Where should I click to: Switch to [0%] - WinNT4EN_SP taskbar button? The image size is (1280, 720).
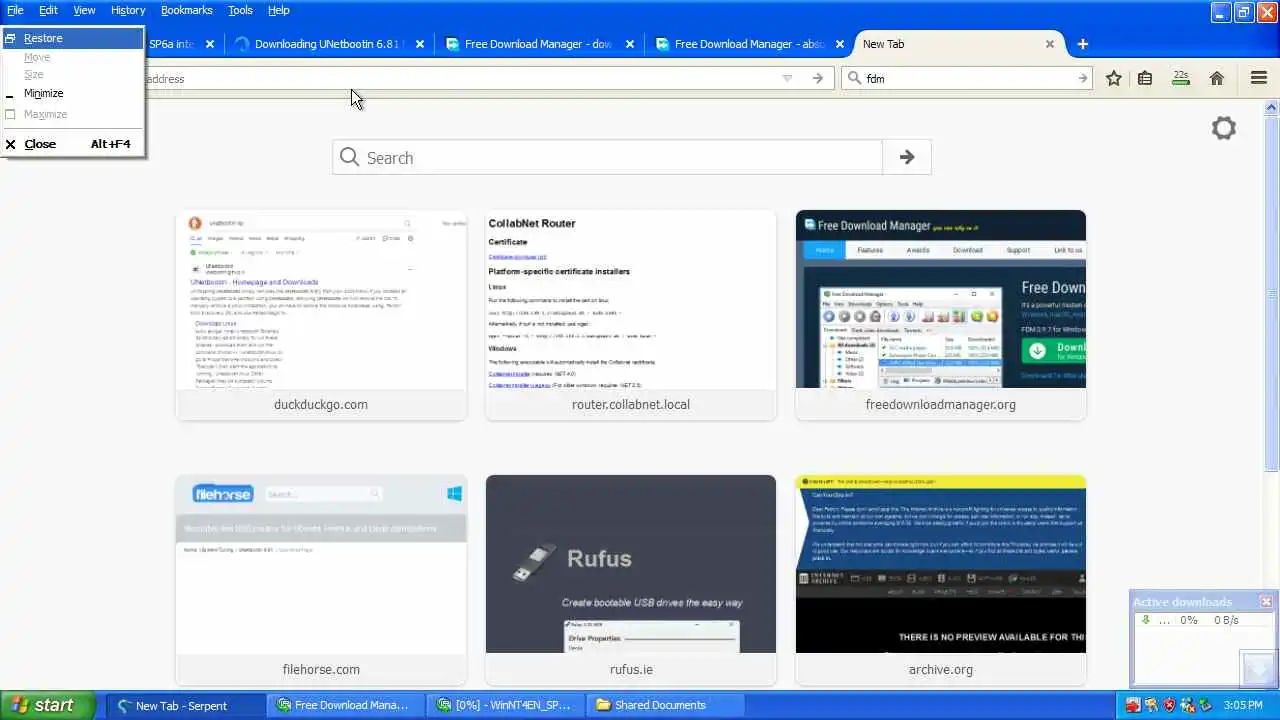pyautogui.click(x=505, y=705)
